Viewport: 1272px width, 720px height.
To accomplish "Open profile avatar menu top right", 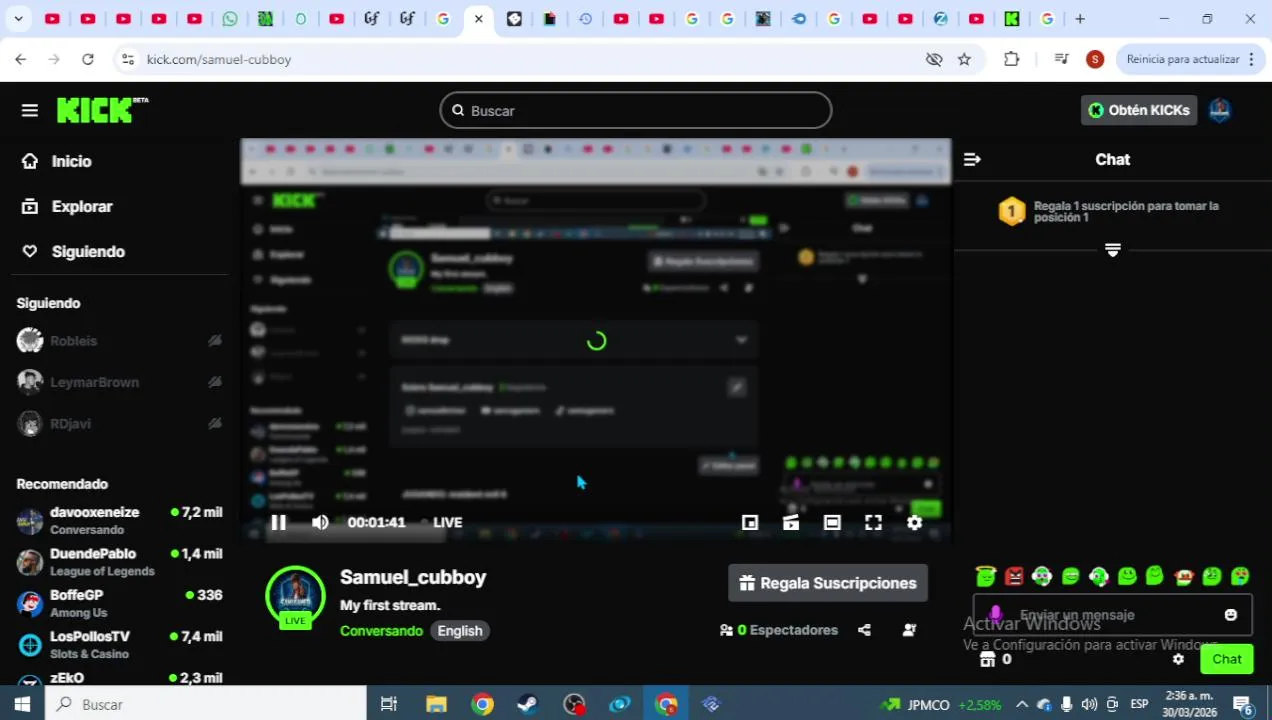I will pyautogui.click(x=1219, y=110).
